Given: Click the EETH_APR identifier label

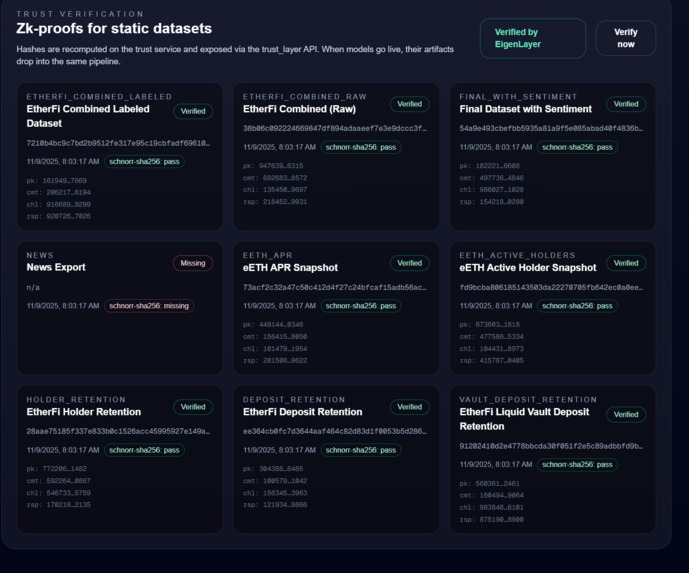Looking at the screenshot, I should click(x=268, y=255).
